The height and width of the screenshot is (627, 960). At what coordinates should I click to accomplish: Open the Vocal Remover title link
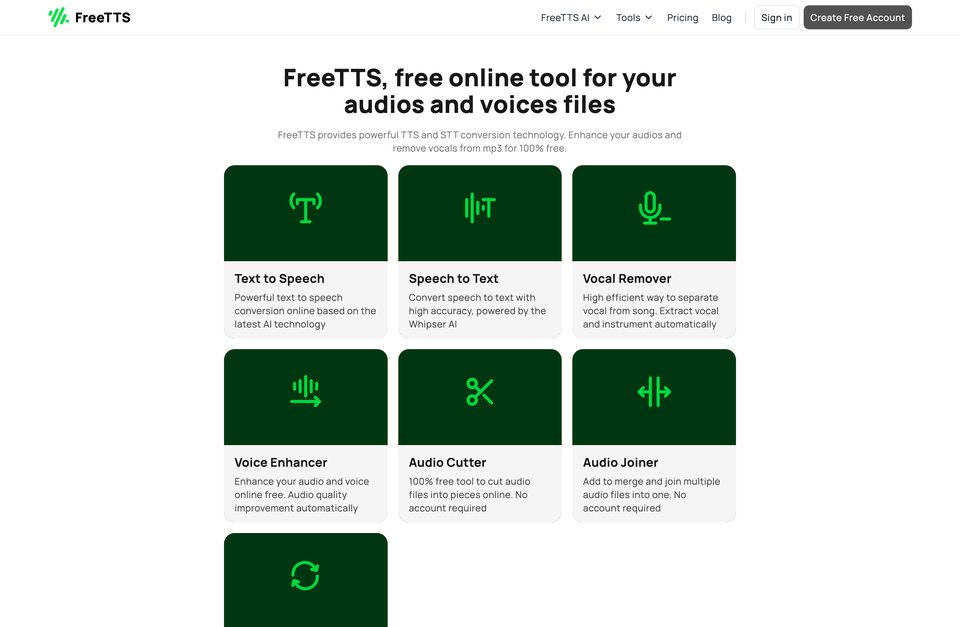[x=627, y=279]
